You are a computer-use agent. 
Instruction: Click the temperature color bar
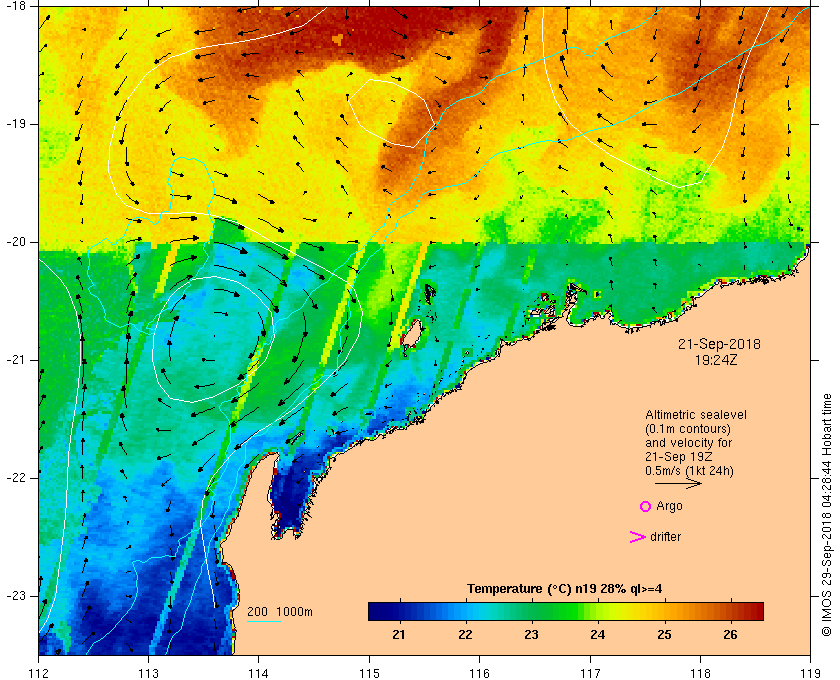pyautogui.click(x=566, y=611)
